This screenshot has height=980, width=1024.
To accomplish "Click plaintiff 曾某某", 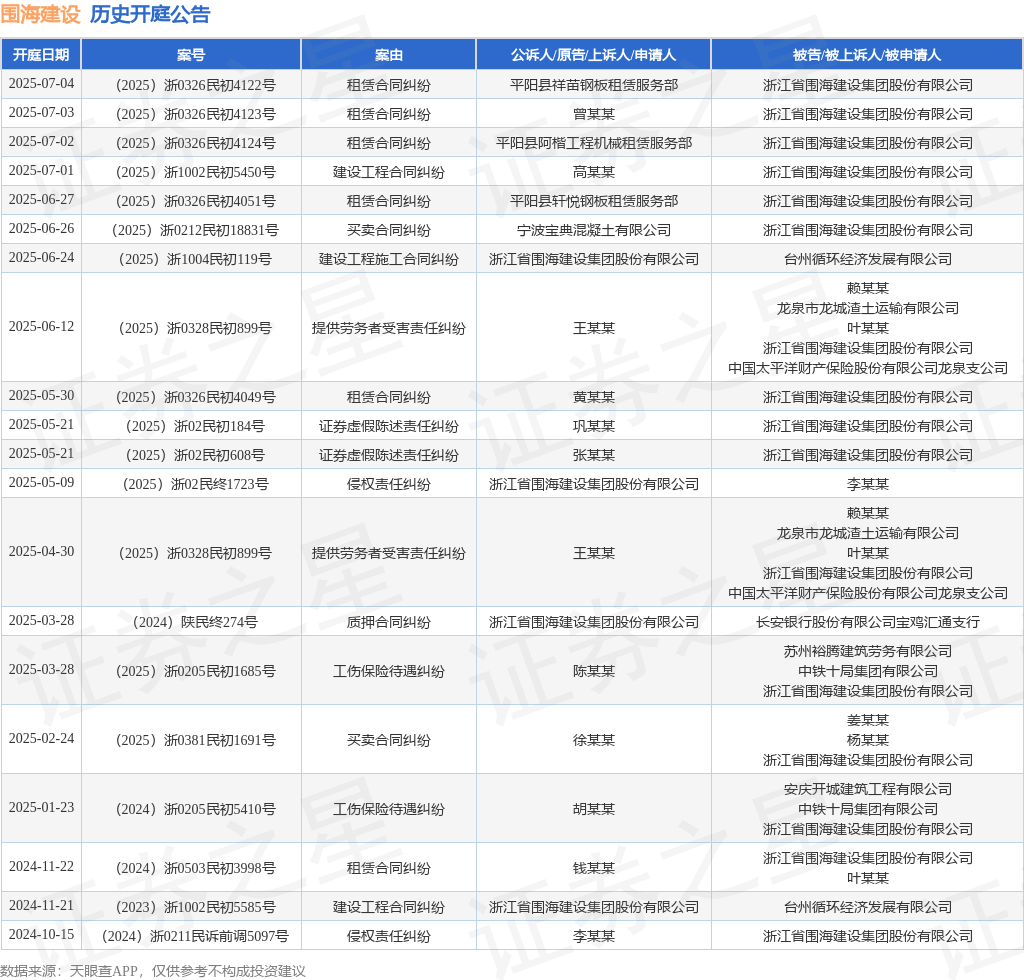I will click(x=594, y=114).
